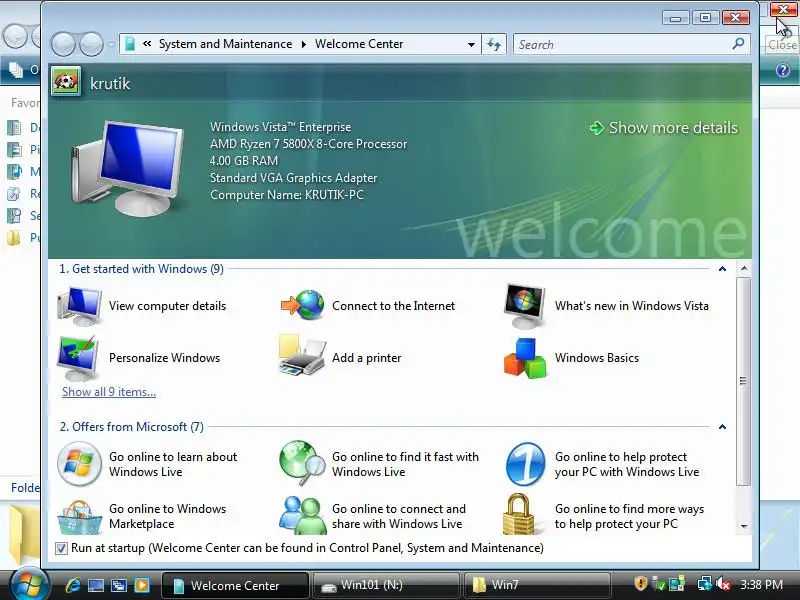This screenshot has width=800, height=600.
Task: Open the find it fast Windows Live icon
Action: point(302,463)
